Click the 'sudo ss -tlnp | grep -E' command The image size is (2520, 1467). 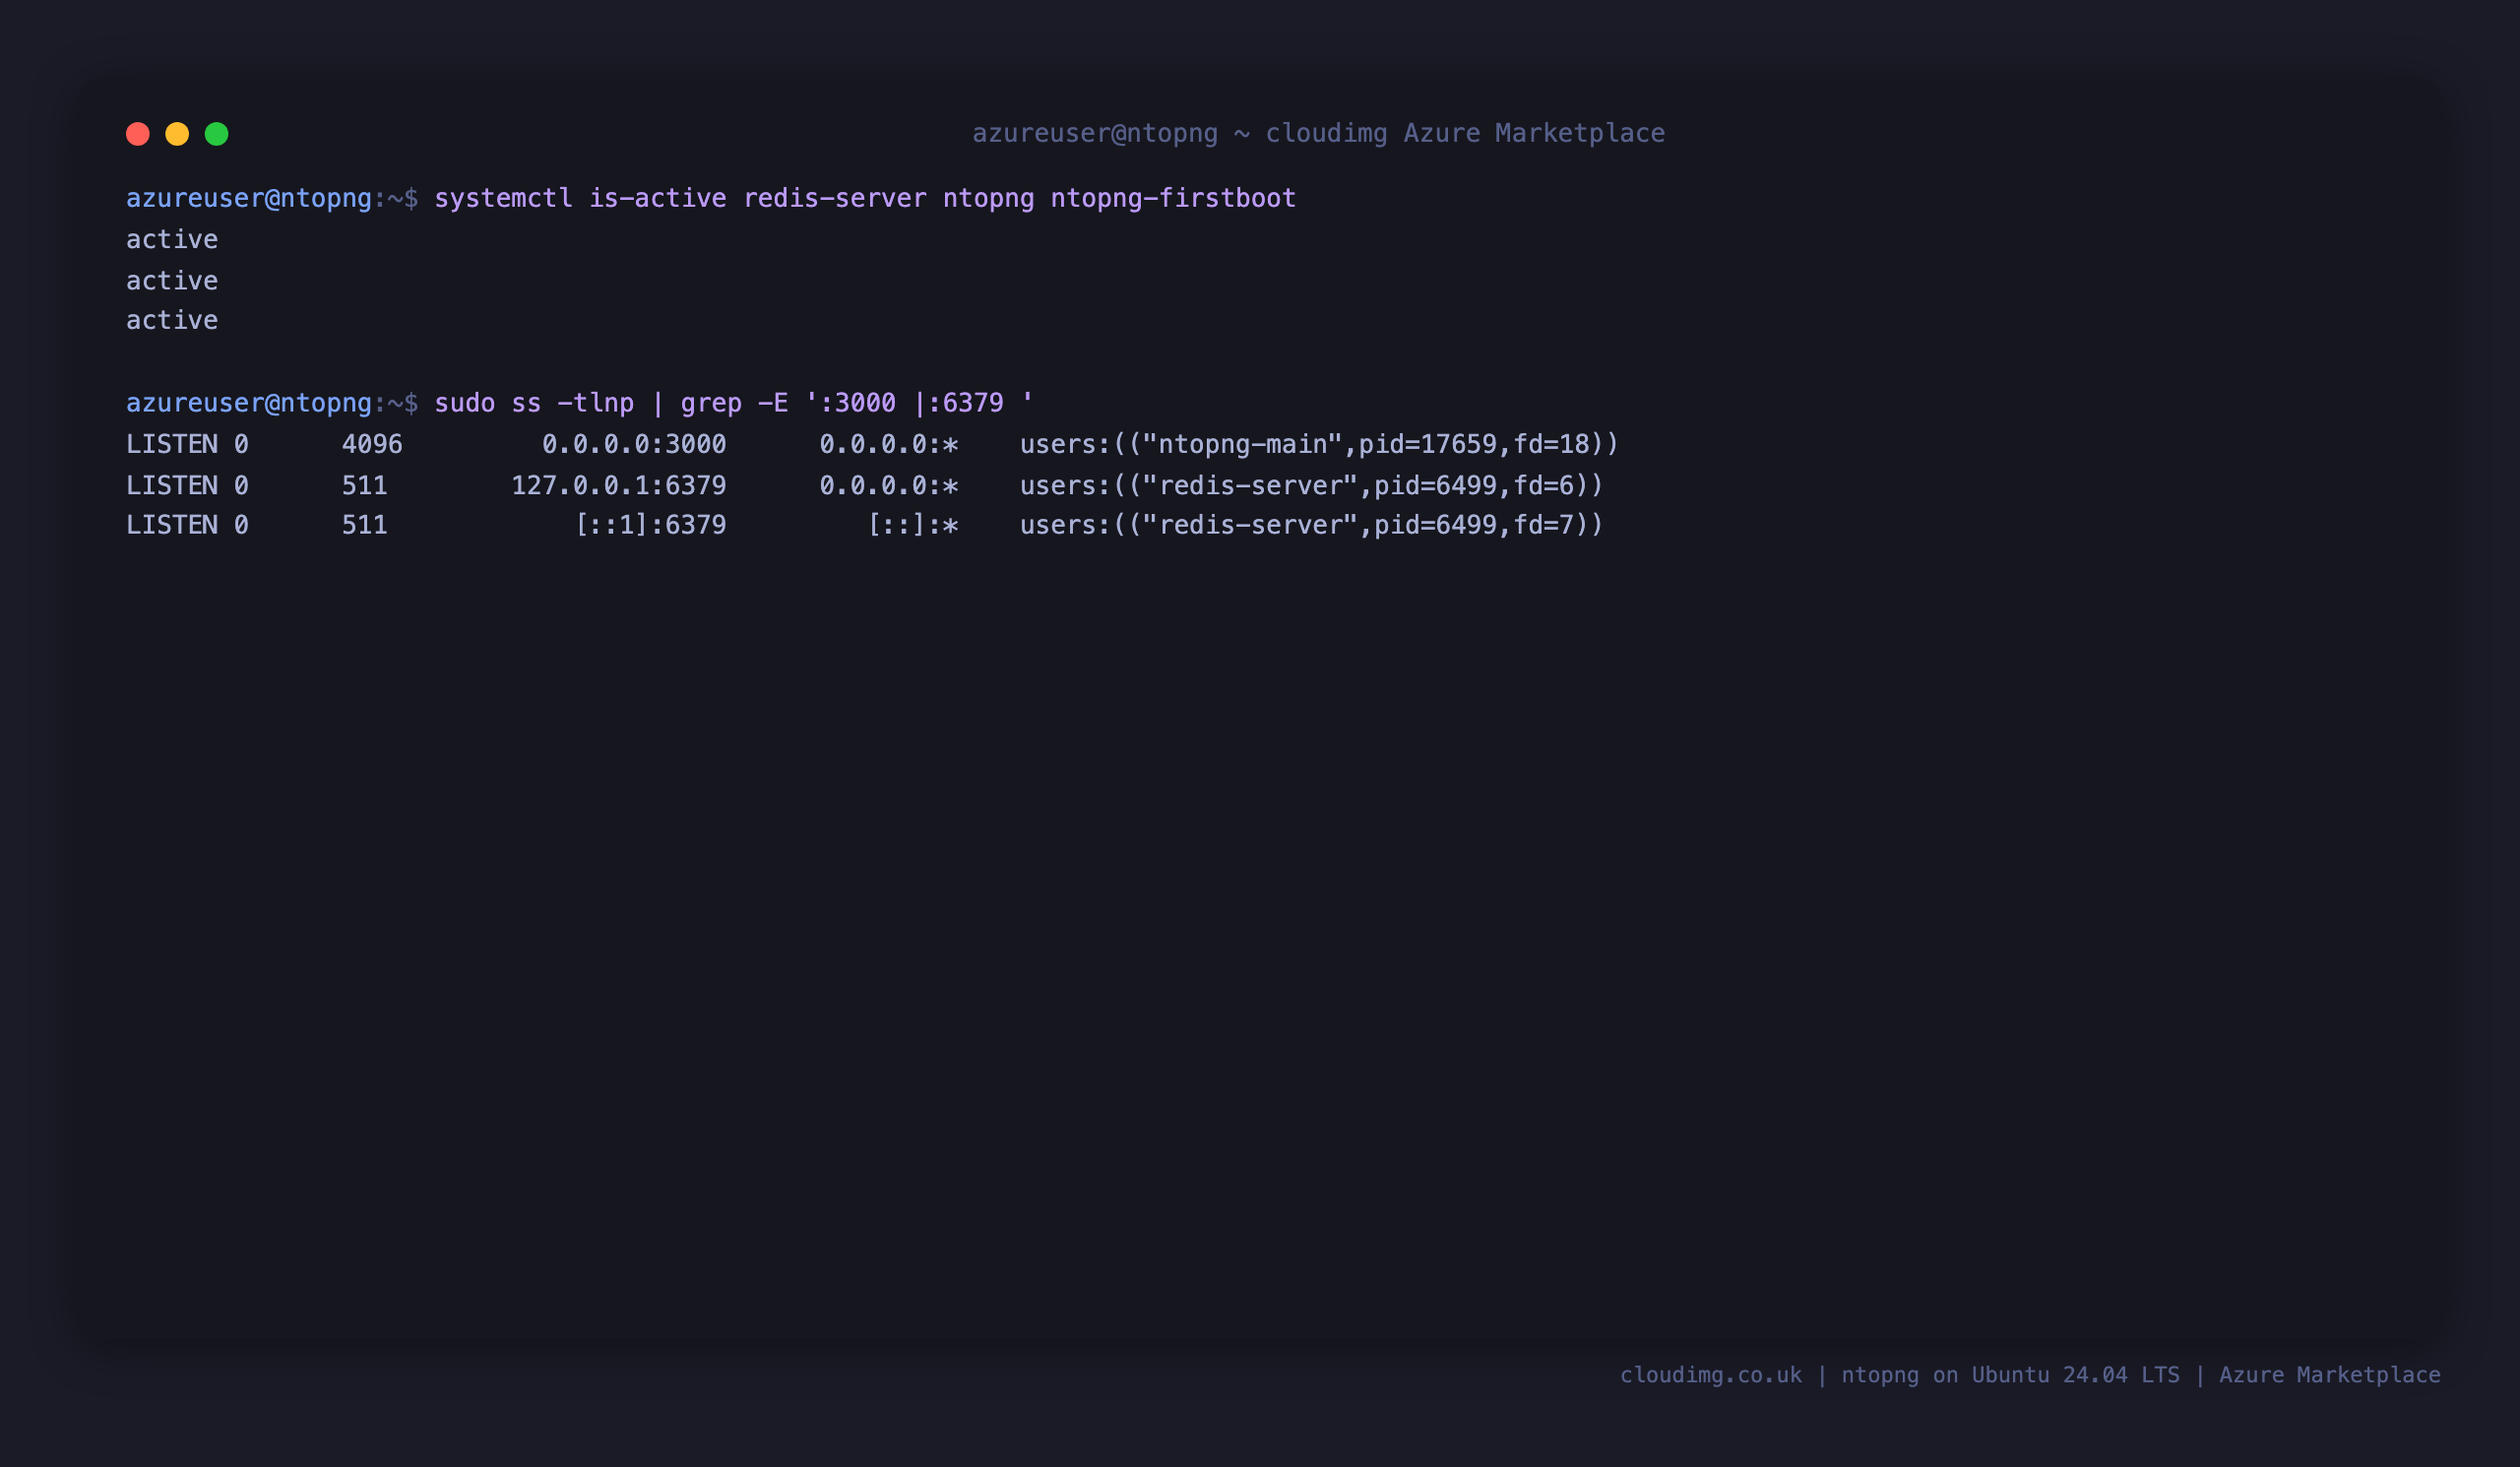click(611, 403)
